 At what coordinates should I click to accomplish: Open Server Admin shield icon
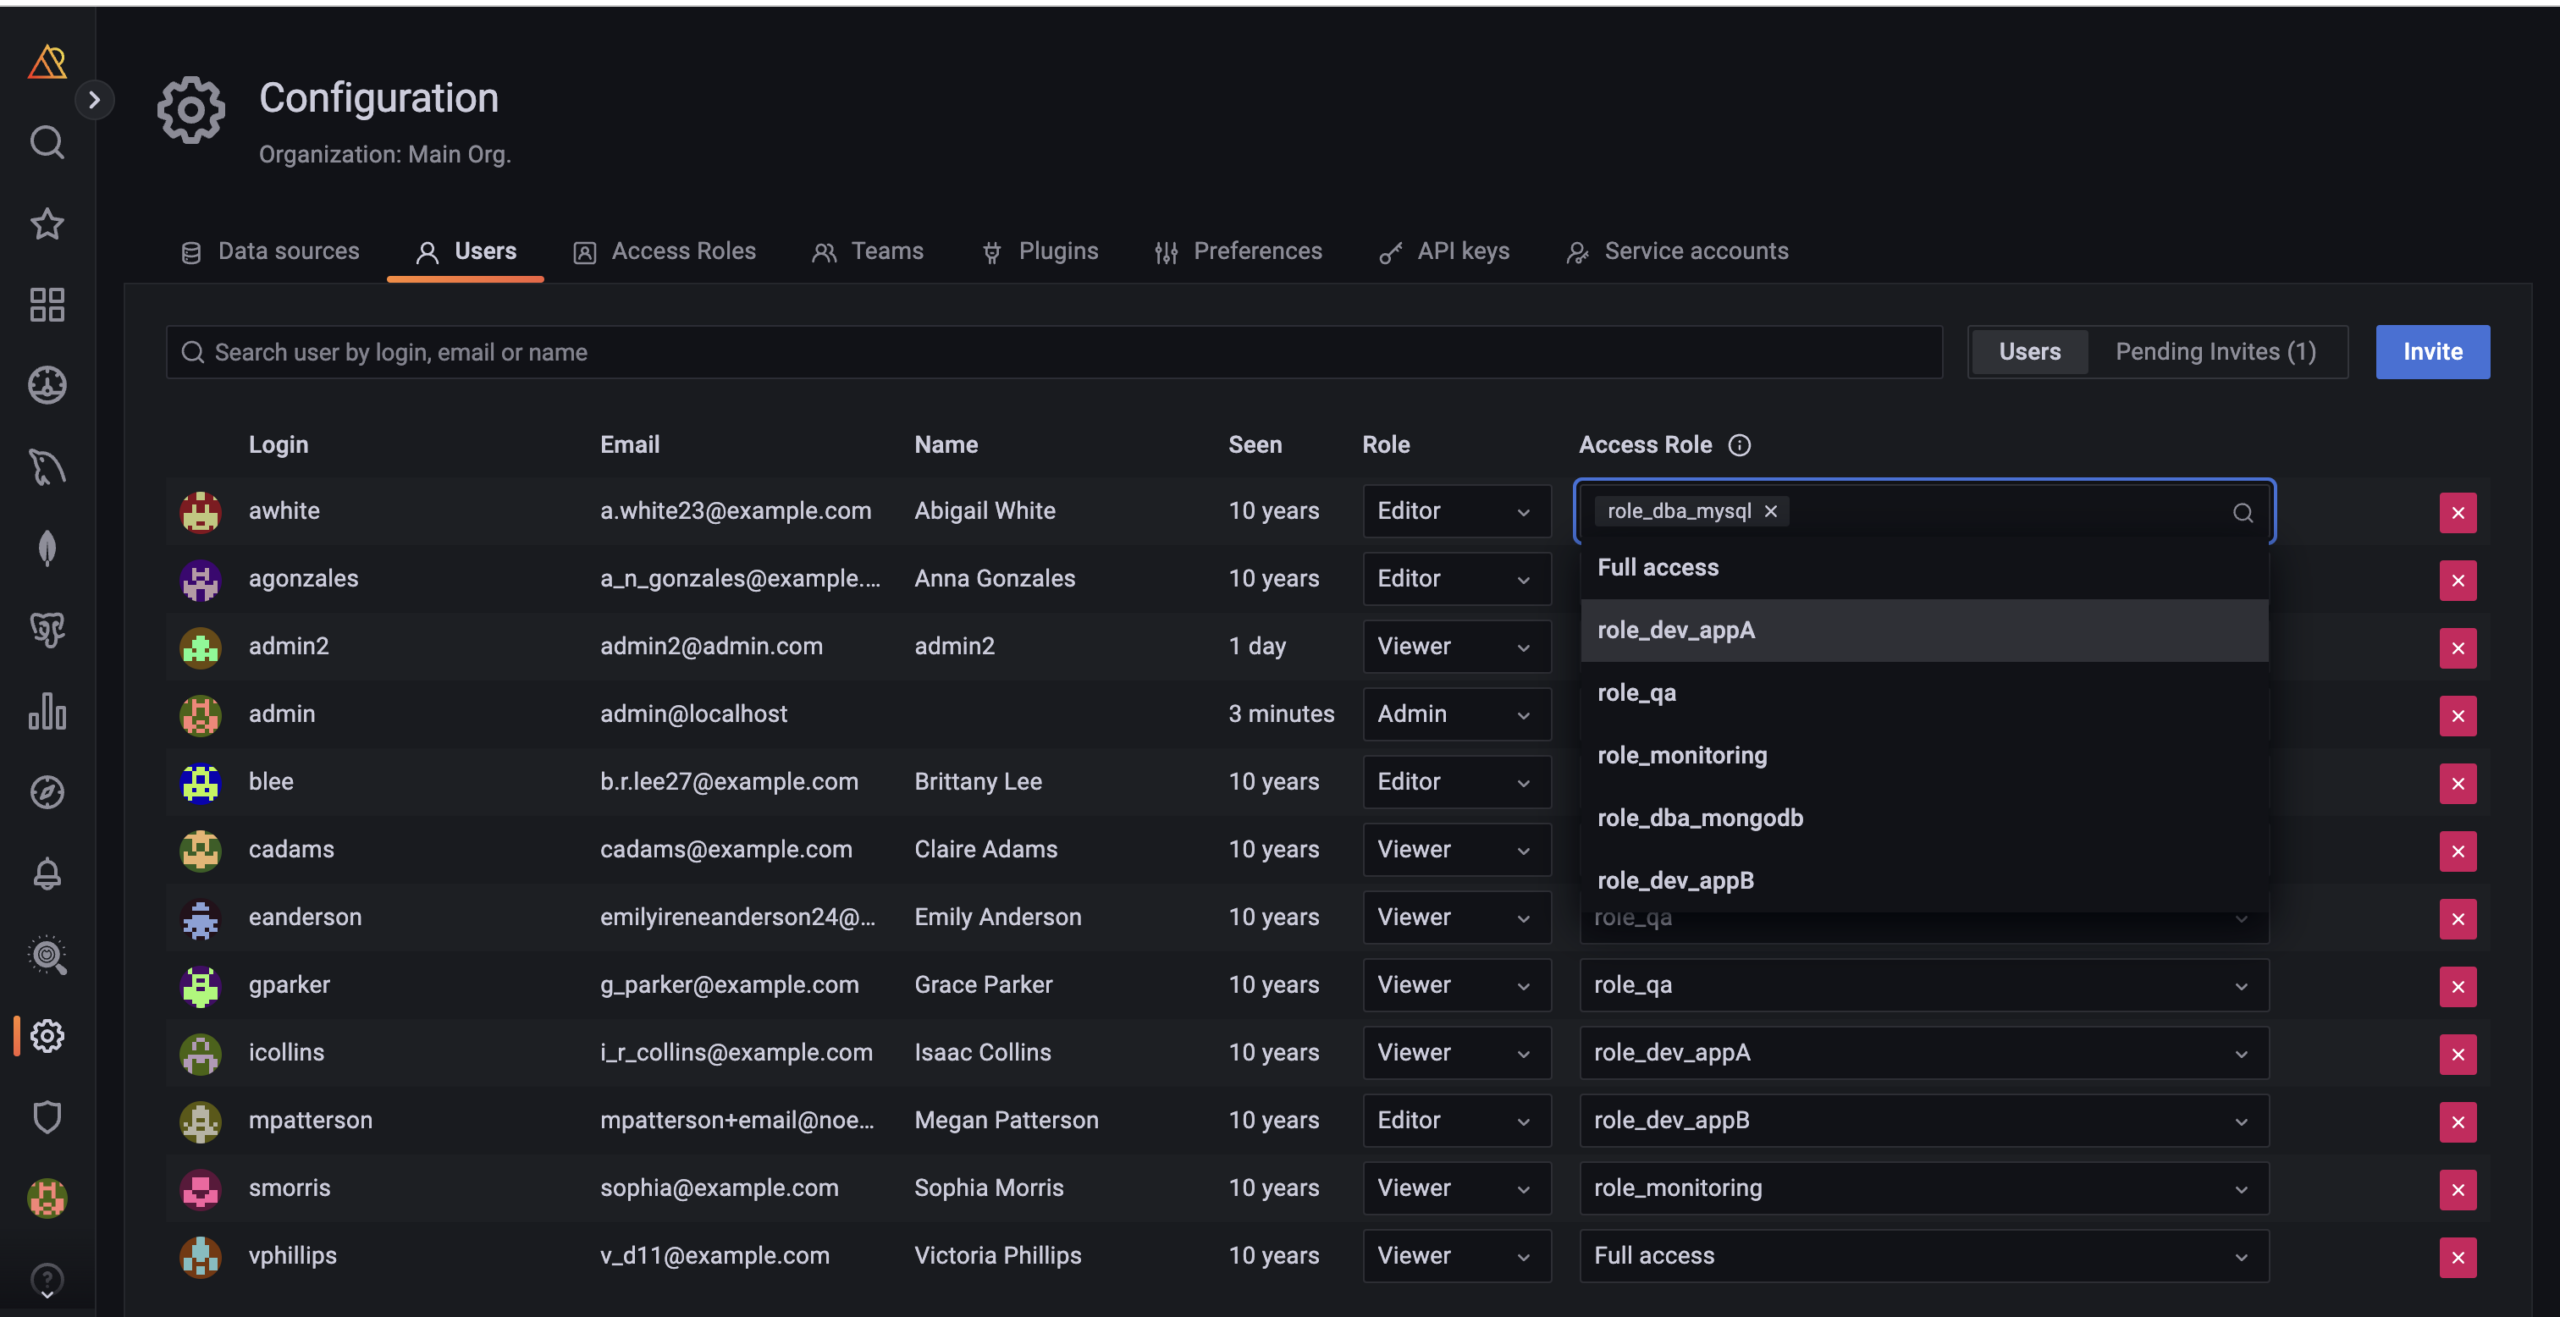pos(47,1117)
